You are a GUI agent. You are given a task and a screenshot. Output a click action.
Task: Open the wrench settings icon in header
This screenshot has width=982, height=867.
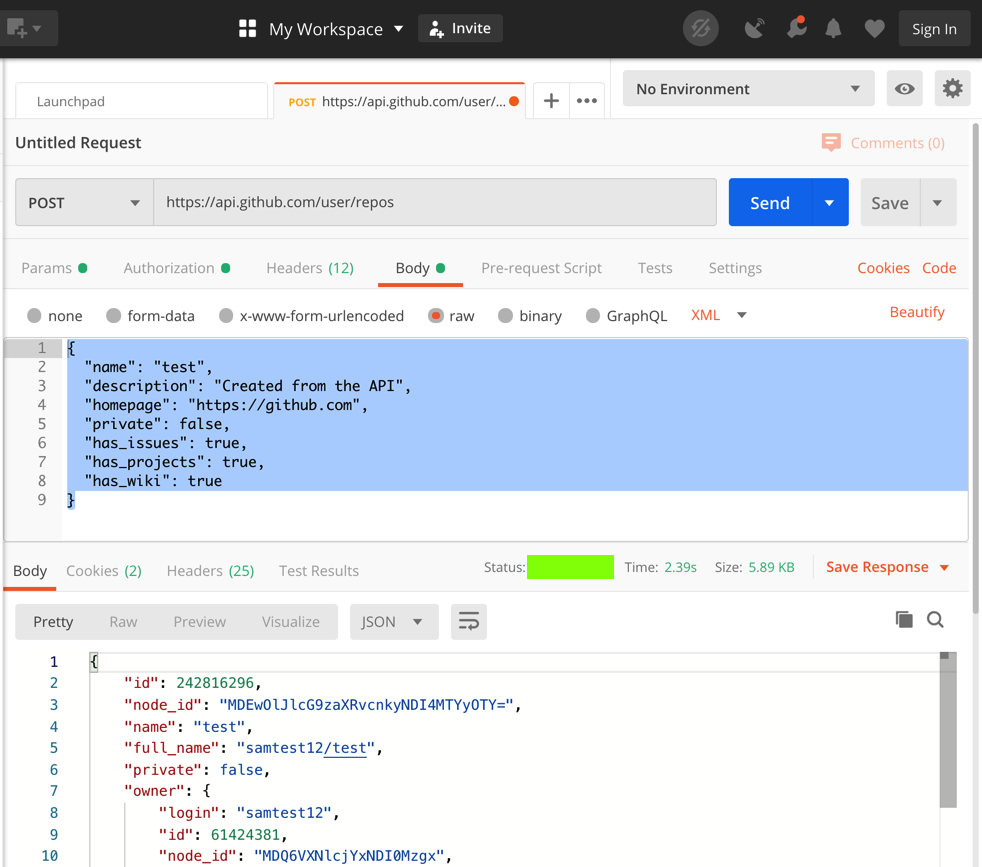(x=796, y=29)
